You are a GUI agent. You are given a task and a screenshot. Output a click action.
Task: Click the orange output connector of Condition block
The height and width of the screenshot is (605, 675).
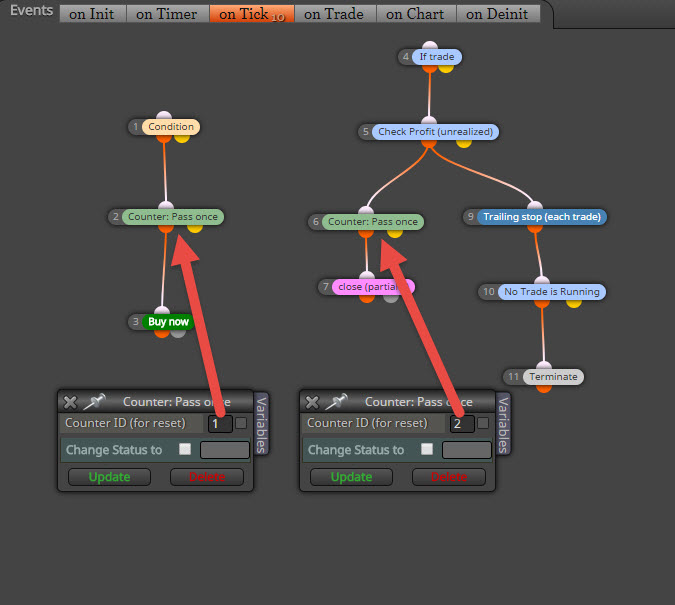click(x=164, y=138)
